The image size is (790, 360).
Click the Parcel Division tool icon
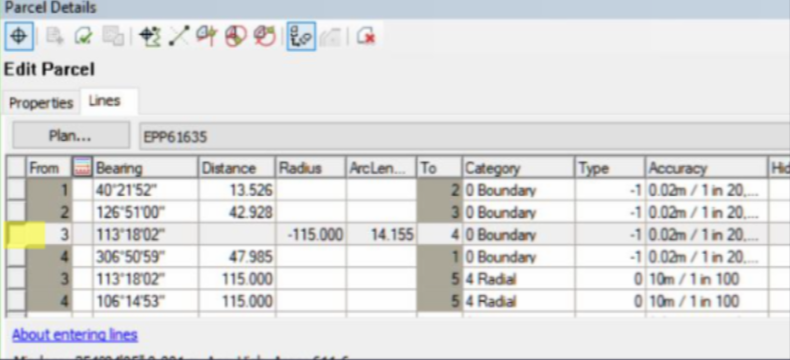point(207,37)
